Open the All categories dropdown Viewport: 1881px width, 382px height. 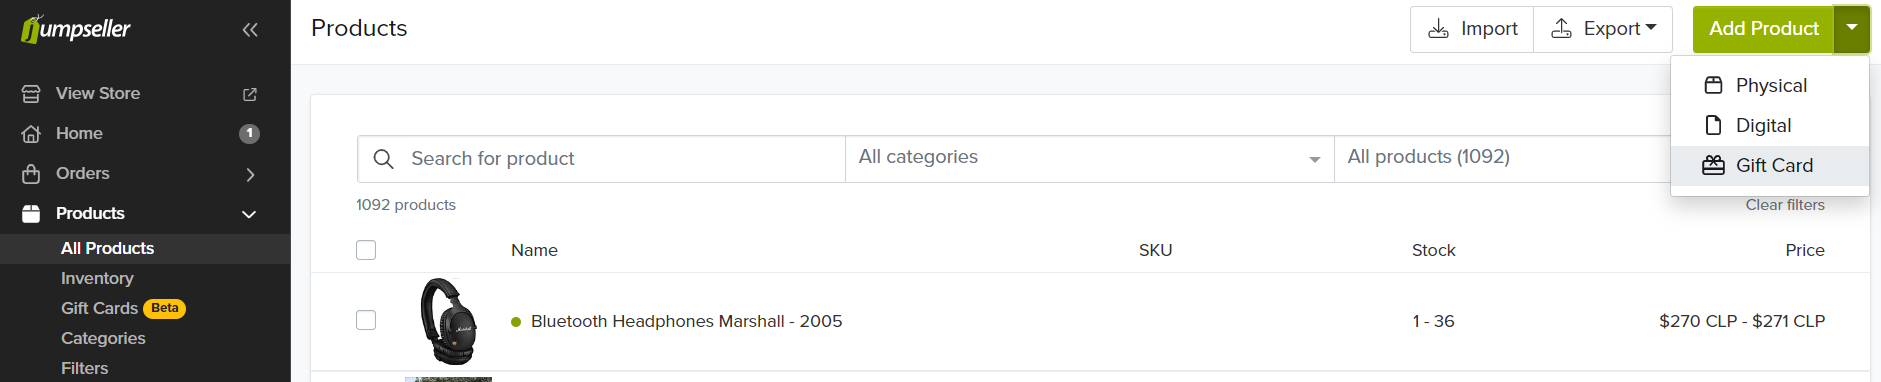point(1090,159)
